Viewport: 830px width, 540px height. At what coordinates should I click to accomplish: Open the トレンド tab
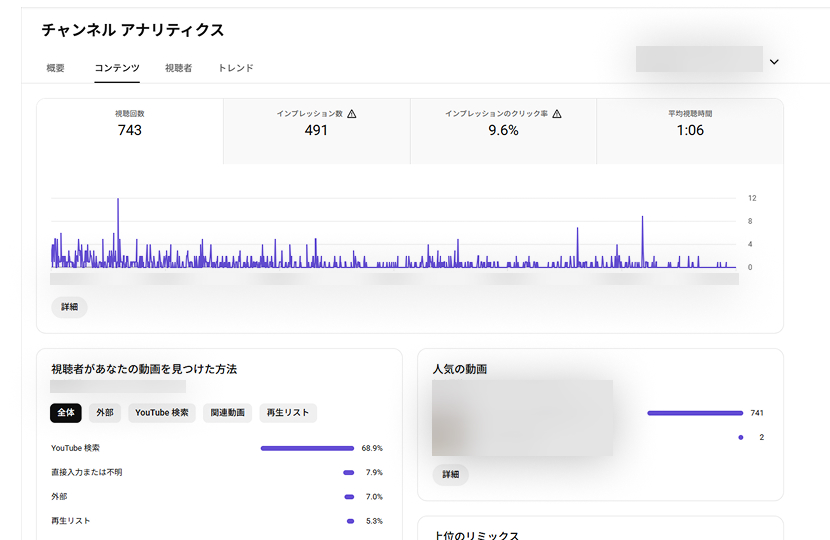[x=236, y=68]
